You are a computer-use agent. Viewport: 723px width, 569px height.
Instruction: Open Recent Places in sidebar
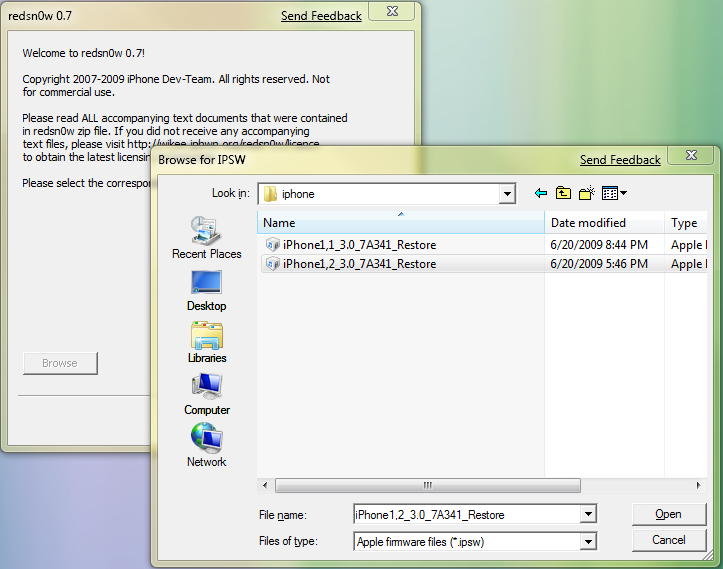pos(207,237)
